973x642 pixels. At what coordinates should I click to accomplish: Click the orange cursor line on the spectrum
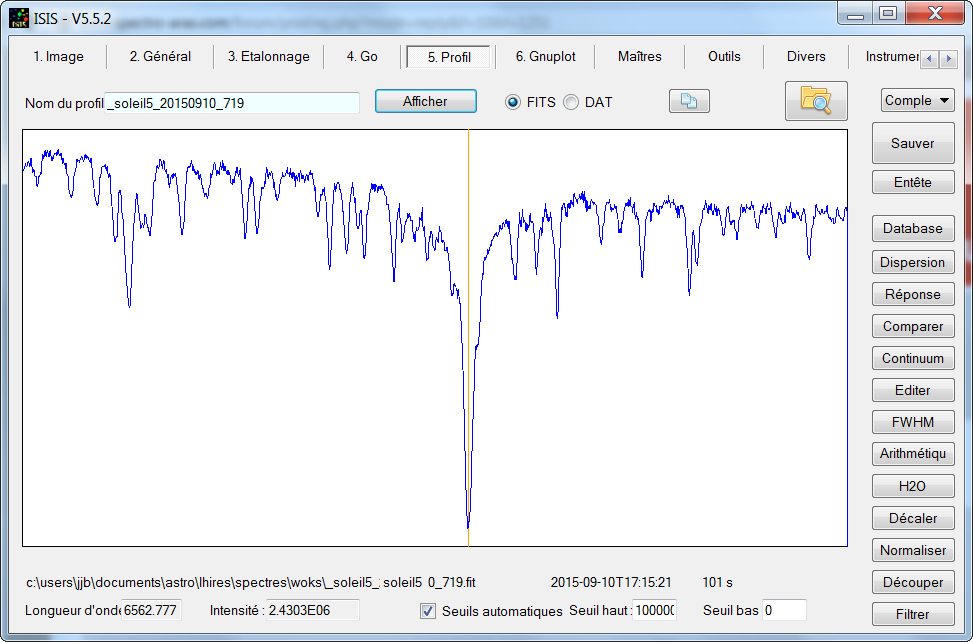pyautogui.click(x=469, y=337)
